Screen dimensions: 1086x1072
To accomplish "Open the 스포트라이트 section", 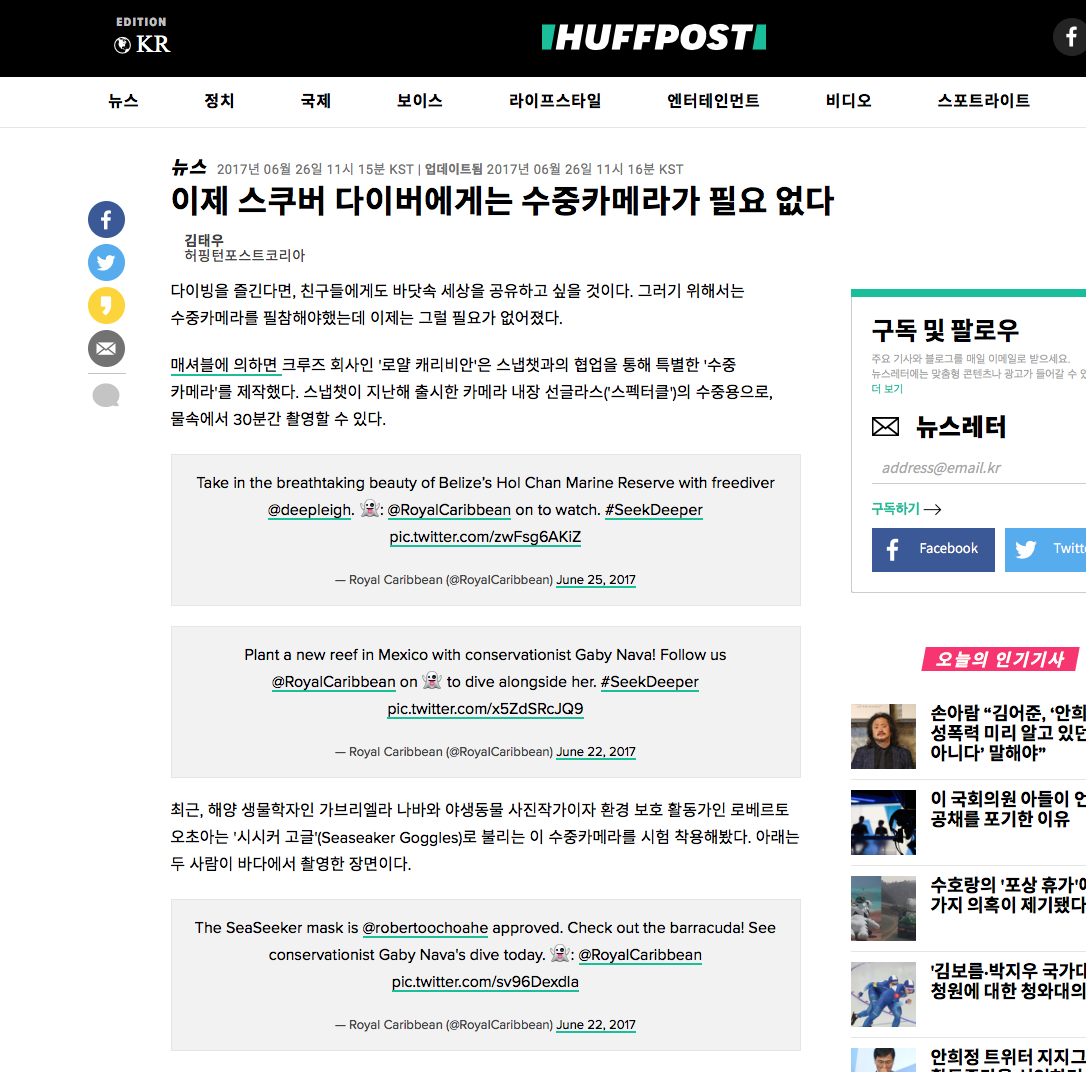I will coord(983,101).
